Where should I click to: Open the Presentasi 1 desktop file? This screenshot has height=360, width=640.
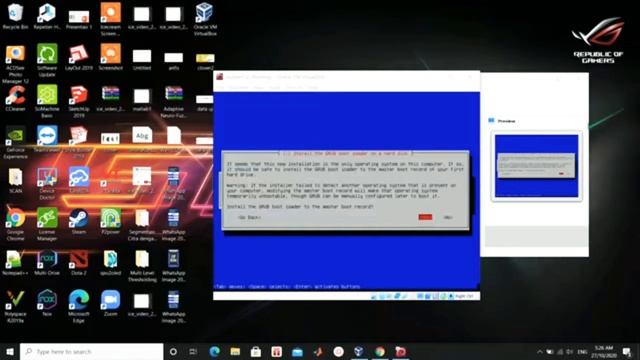click(x=79, y=19)
